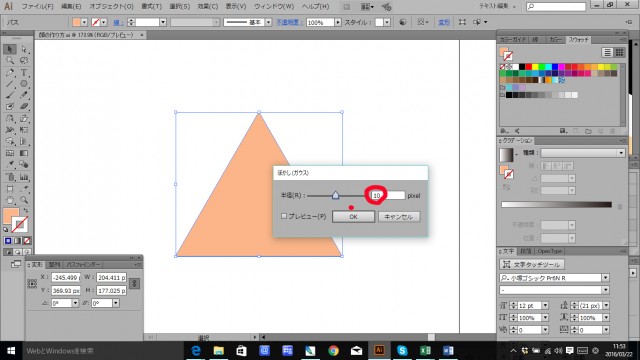Viewport: 640px width, 360px height.
Task: Select the Ellipse shape tool
Action: click(x=24, y=84)
